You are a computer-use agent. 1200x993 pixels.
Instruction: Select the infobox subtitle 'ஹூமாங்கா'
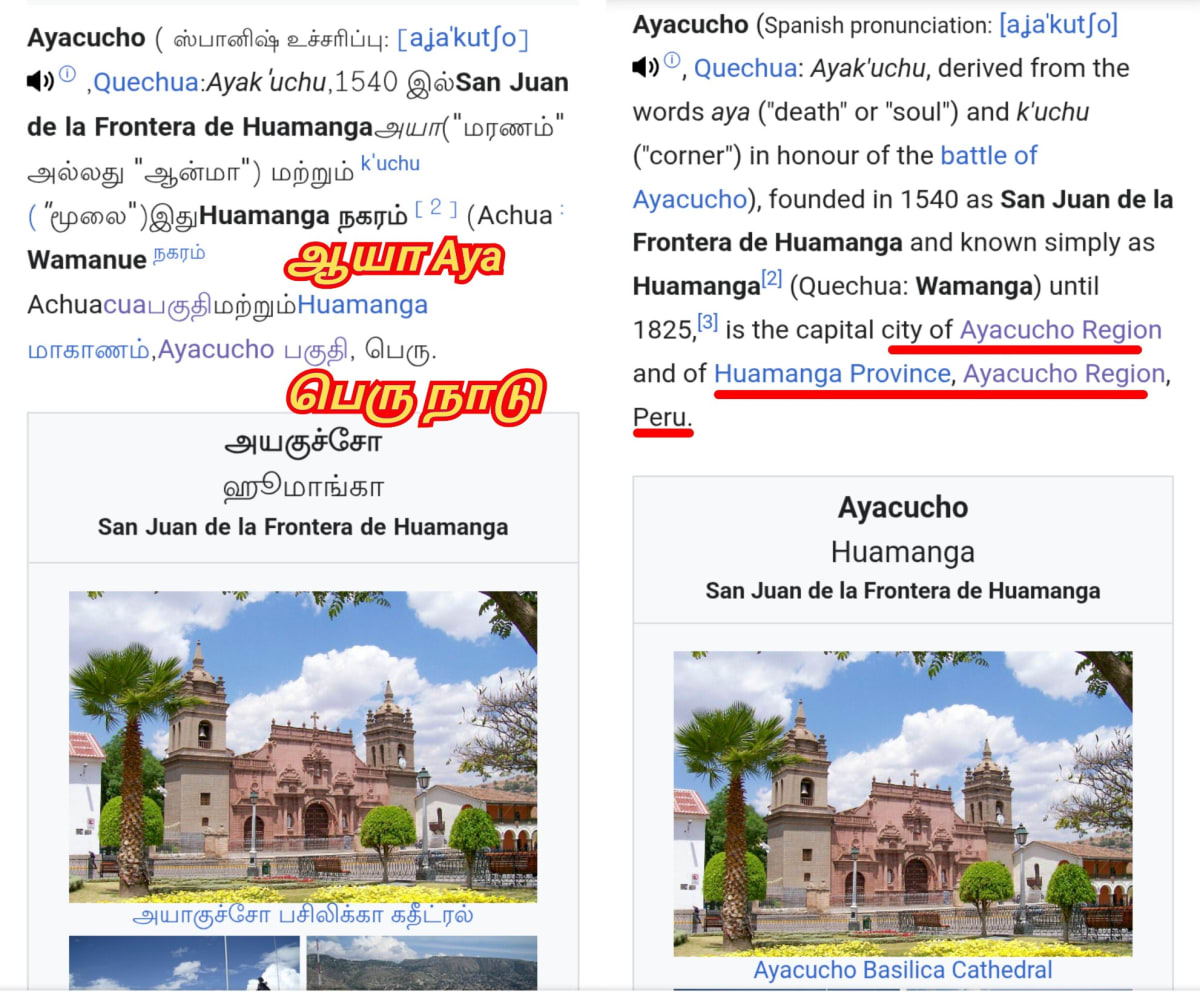(303, 488)
